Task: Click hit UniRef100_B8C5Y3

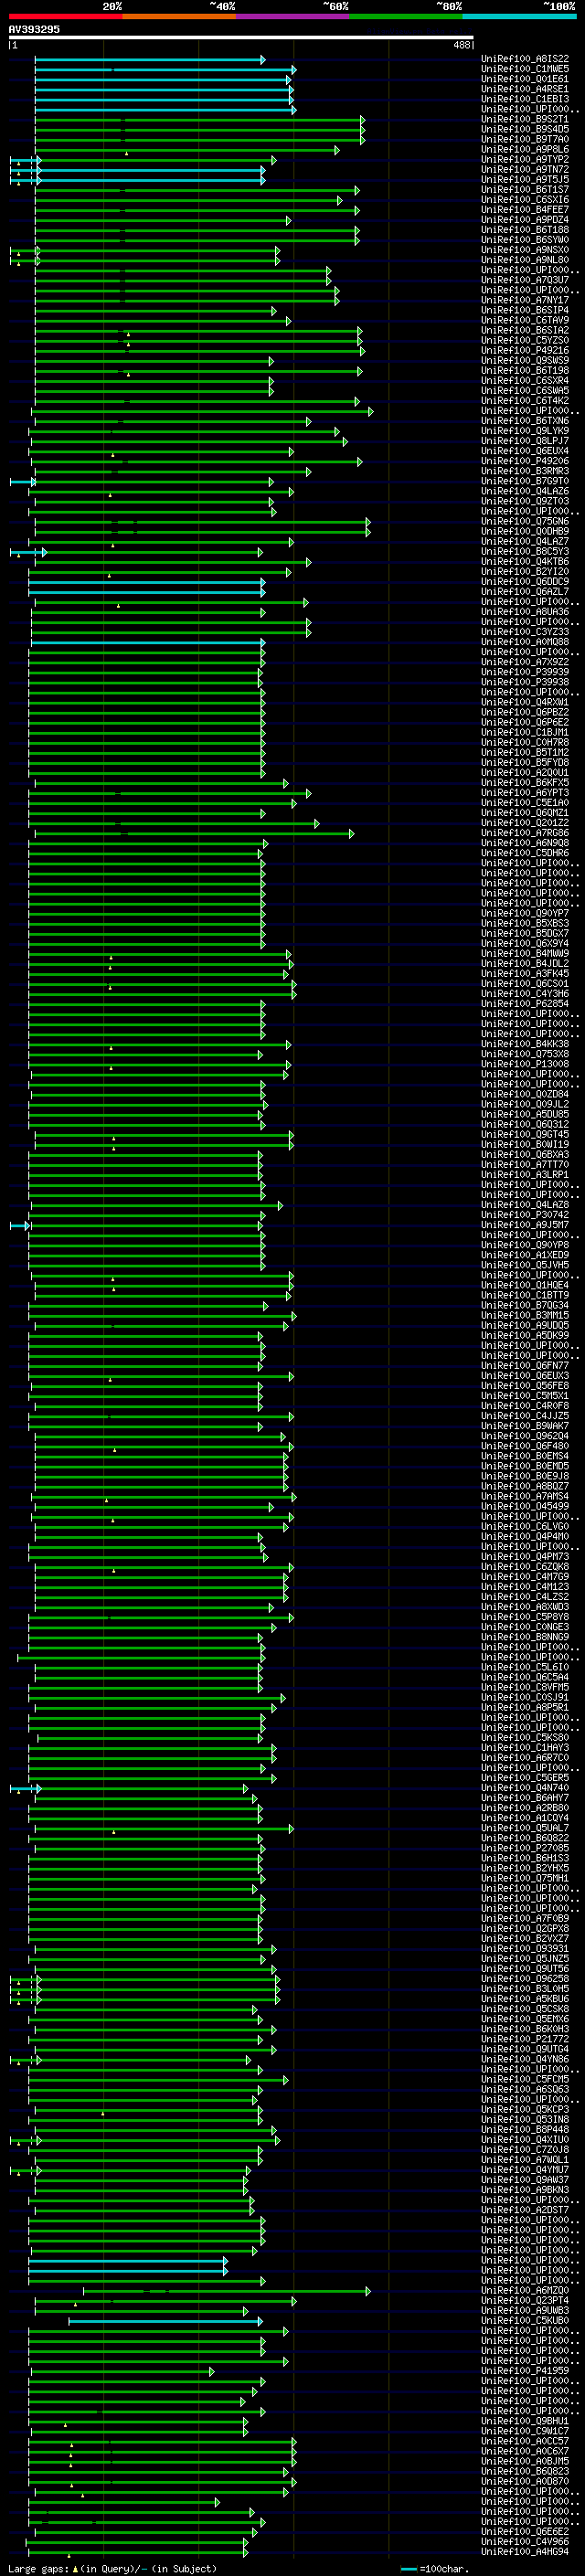Action: pos(525,551)
